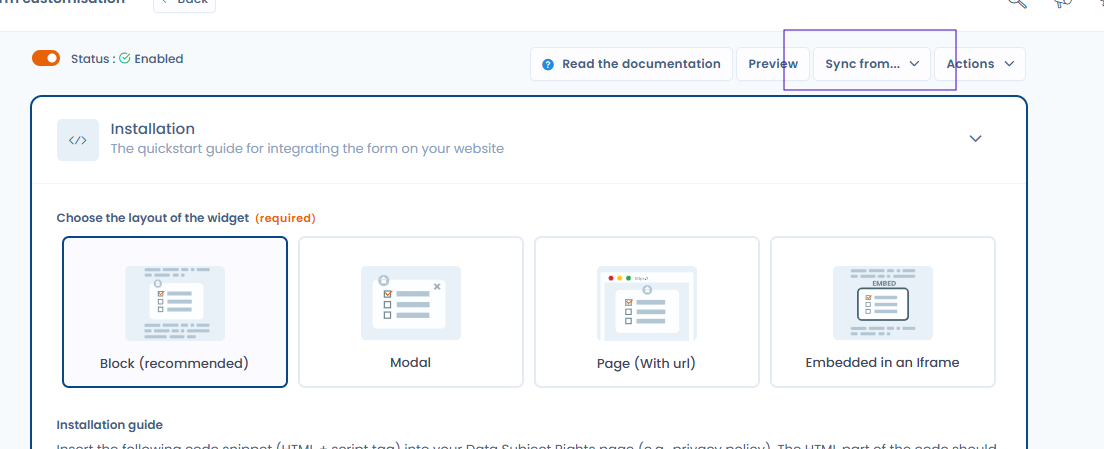The image size is (1104, 449).
Task: Open the Sync from dropdown
Action: (872, 64)
